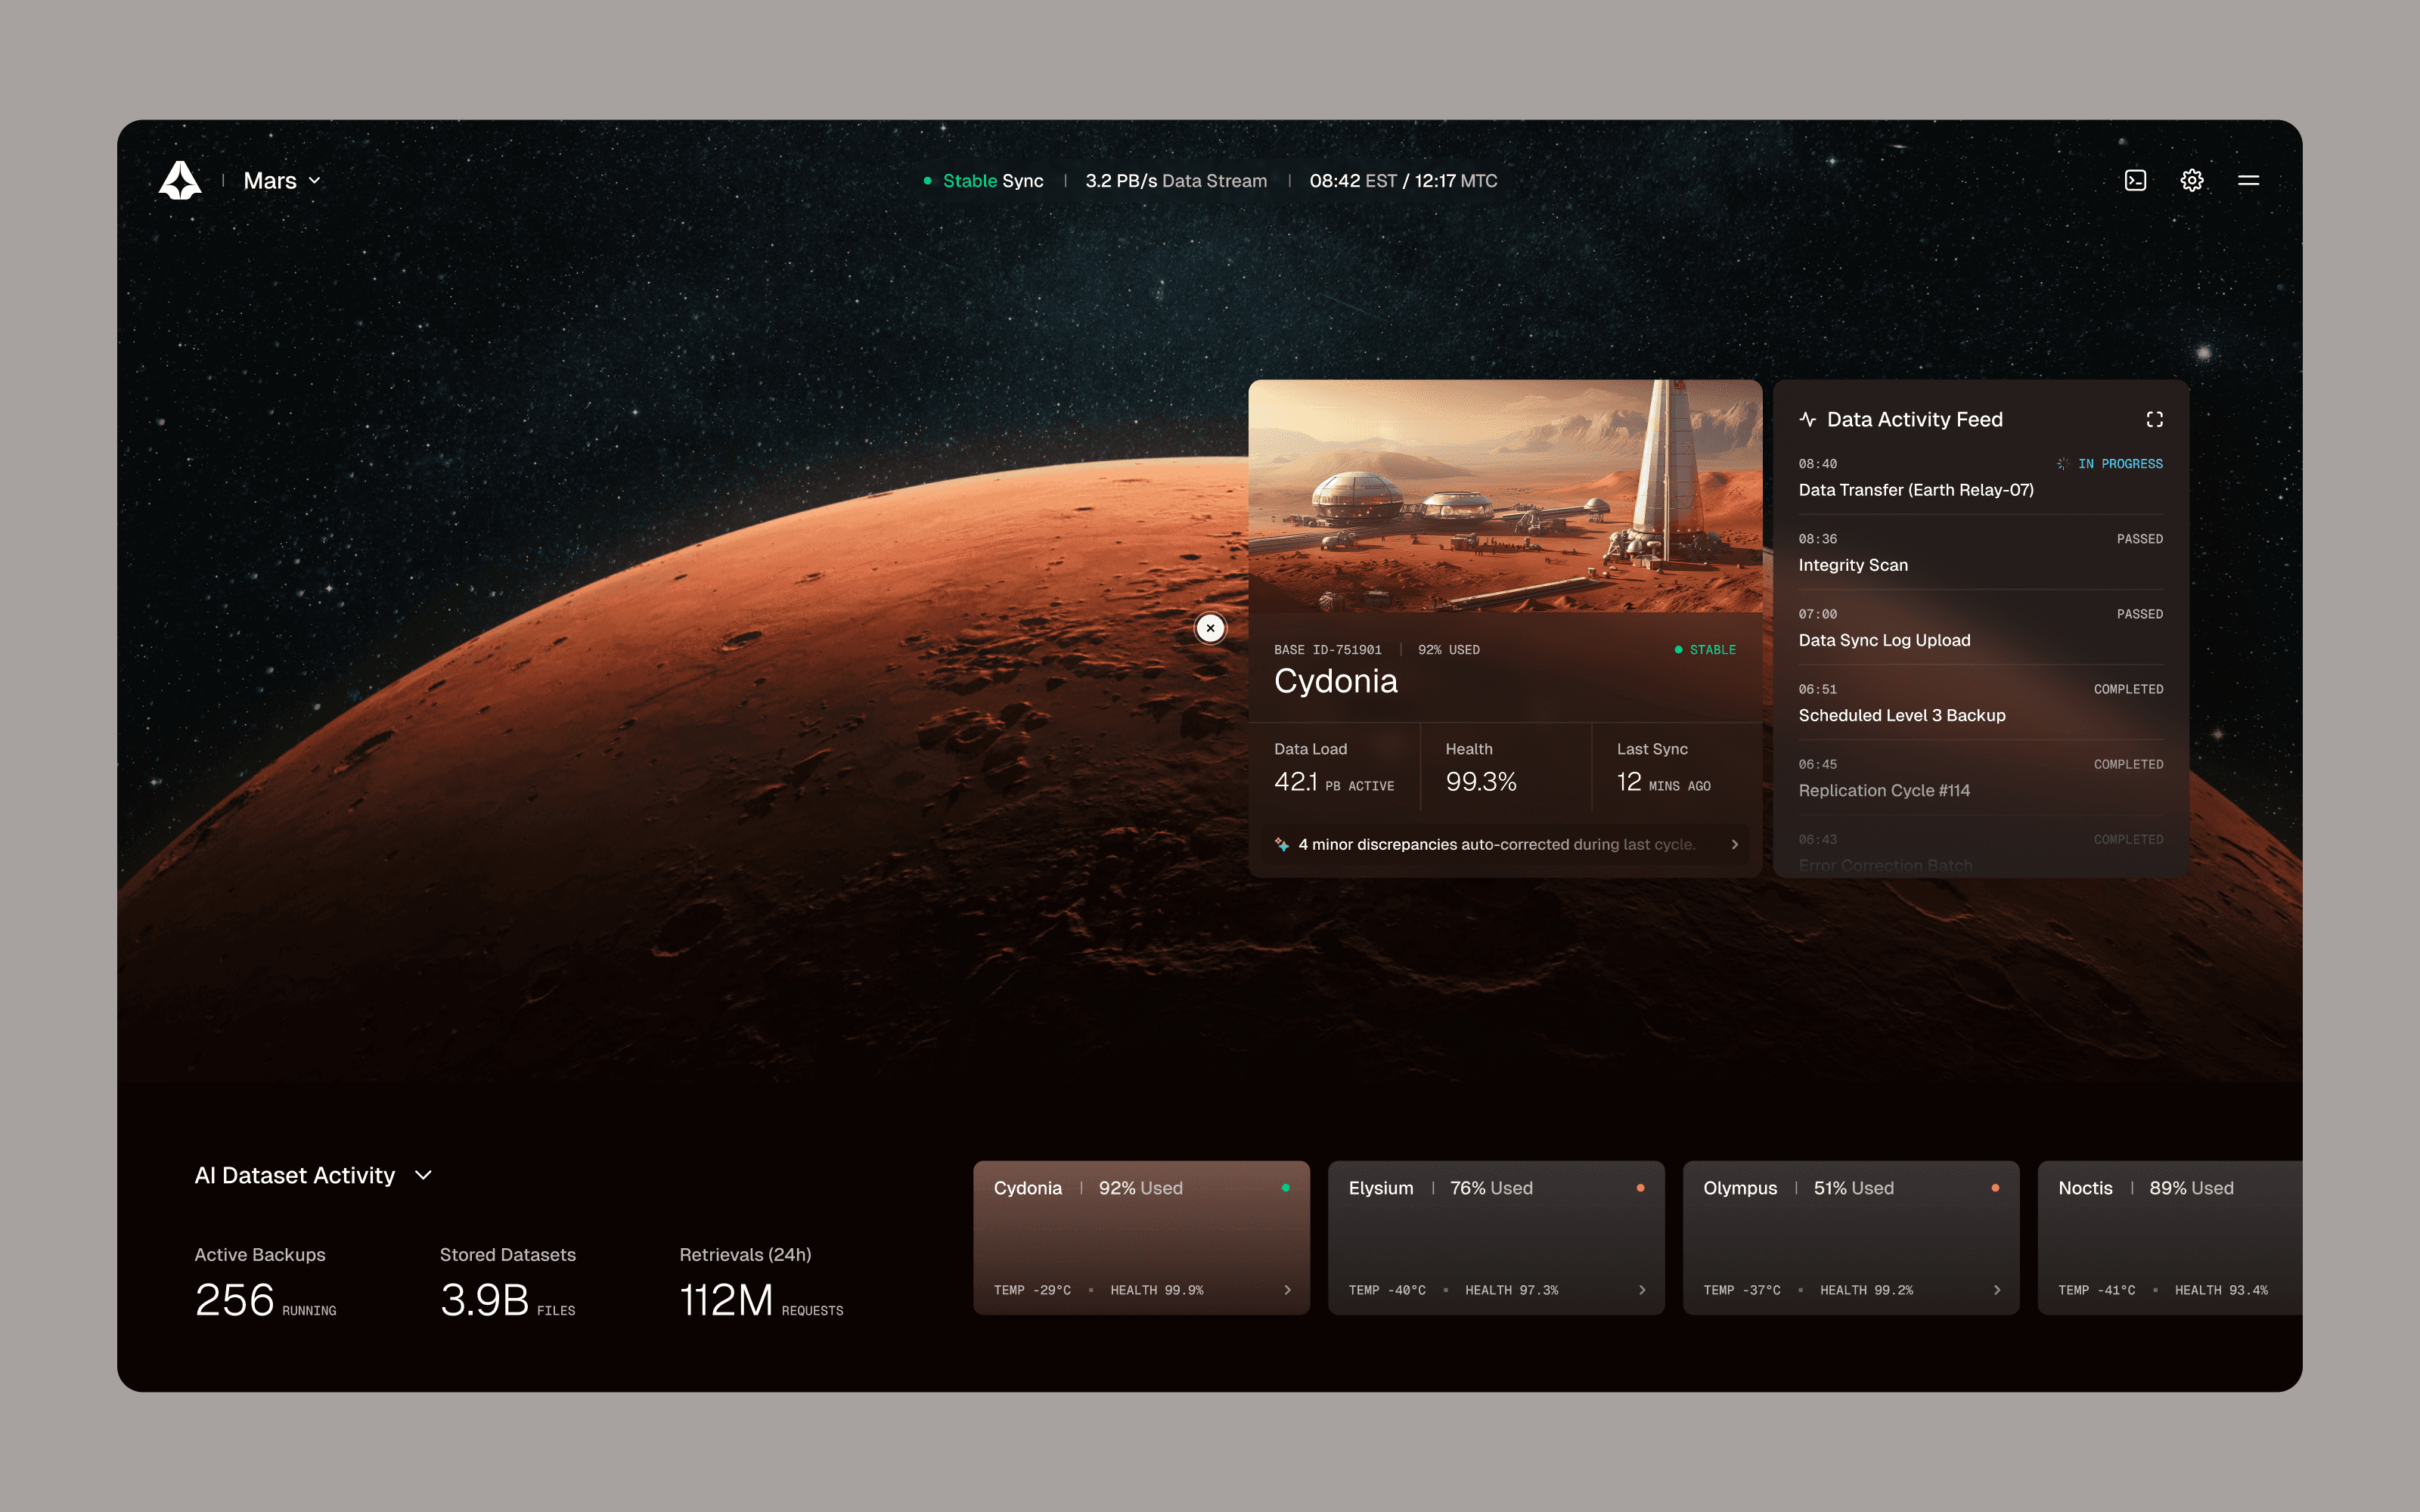This screenshot has height=1512, width=2420.
Task: Open Data Transfer (Earth Relay-07) entry
Action: pos(1915,490)
